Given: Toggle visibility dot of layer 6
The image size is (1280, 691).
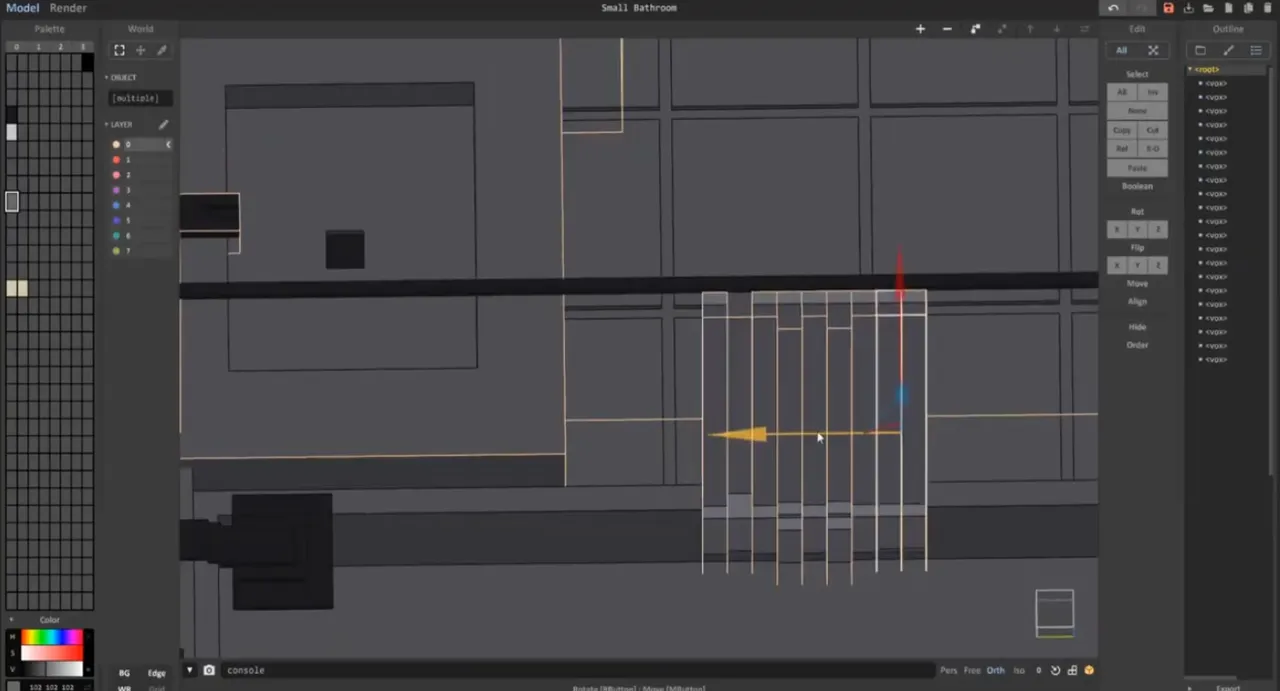Looking at the screenshot, I should coord(116,236).
